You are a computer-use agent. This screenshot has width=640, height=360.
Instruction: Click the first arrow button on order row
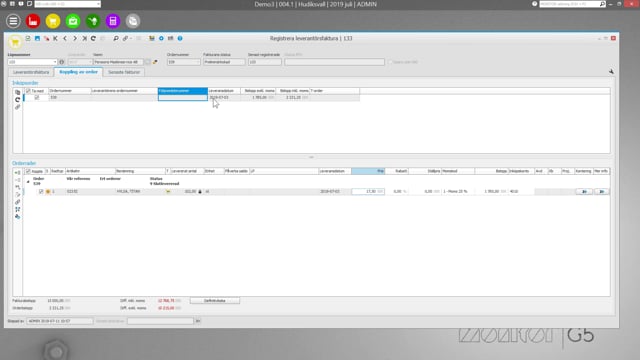point(584,191)
